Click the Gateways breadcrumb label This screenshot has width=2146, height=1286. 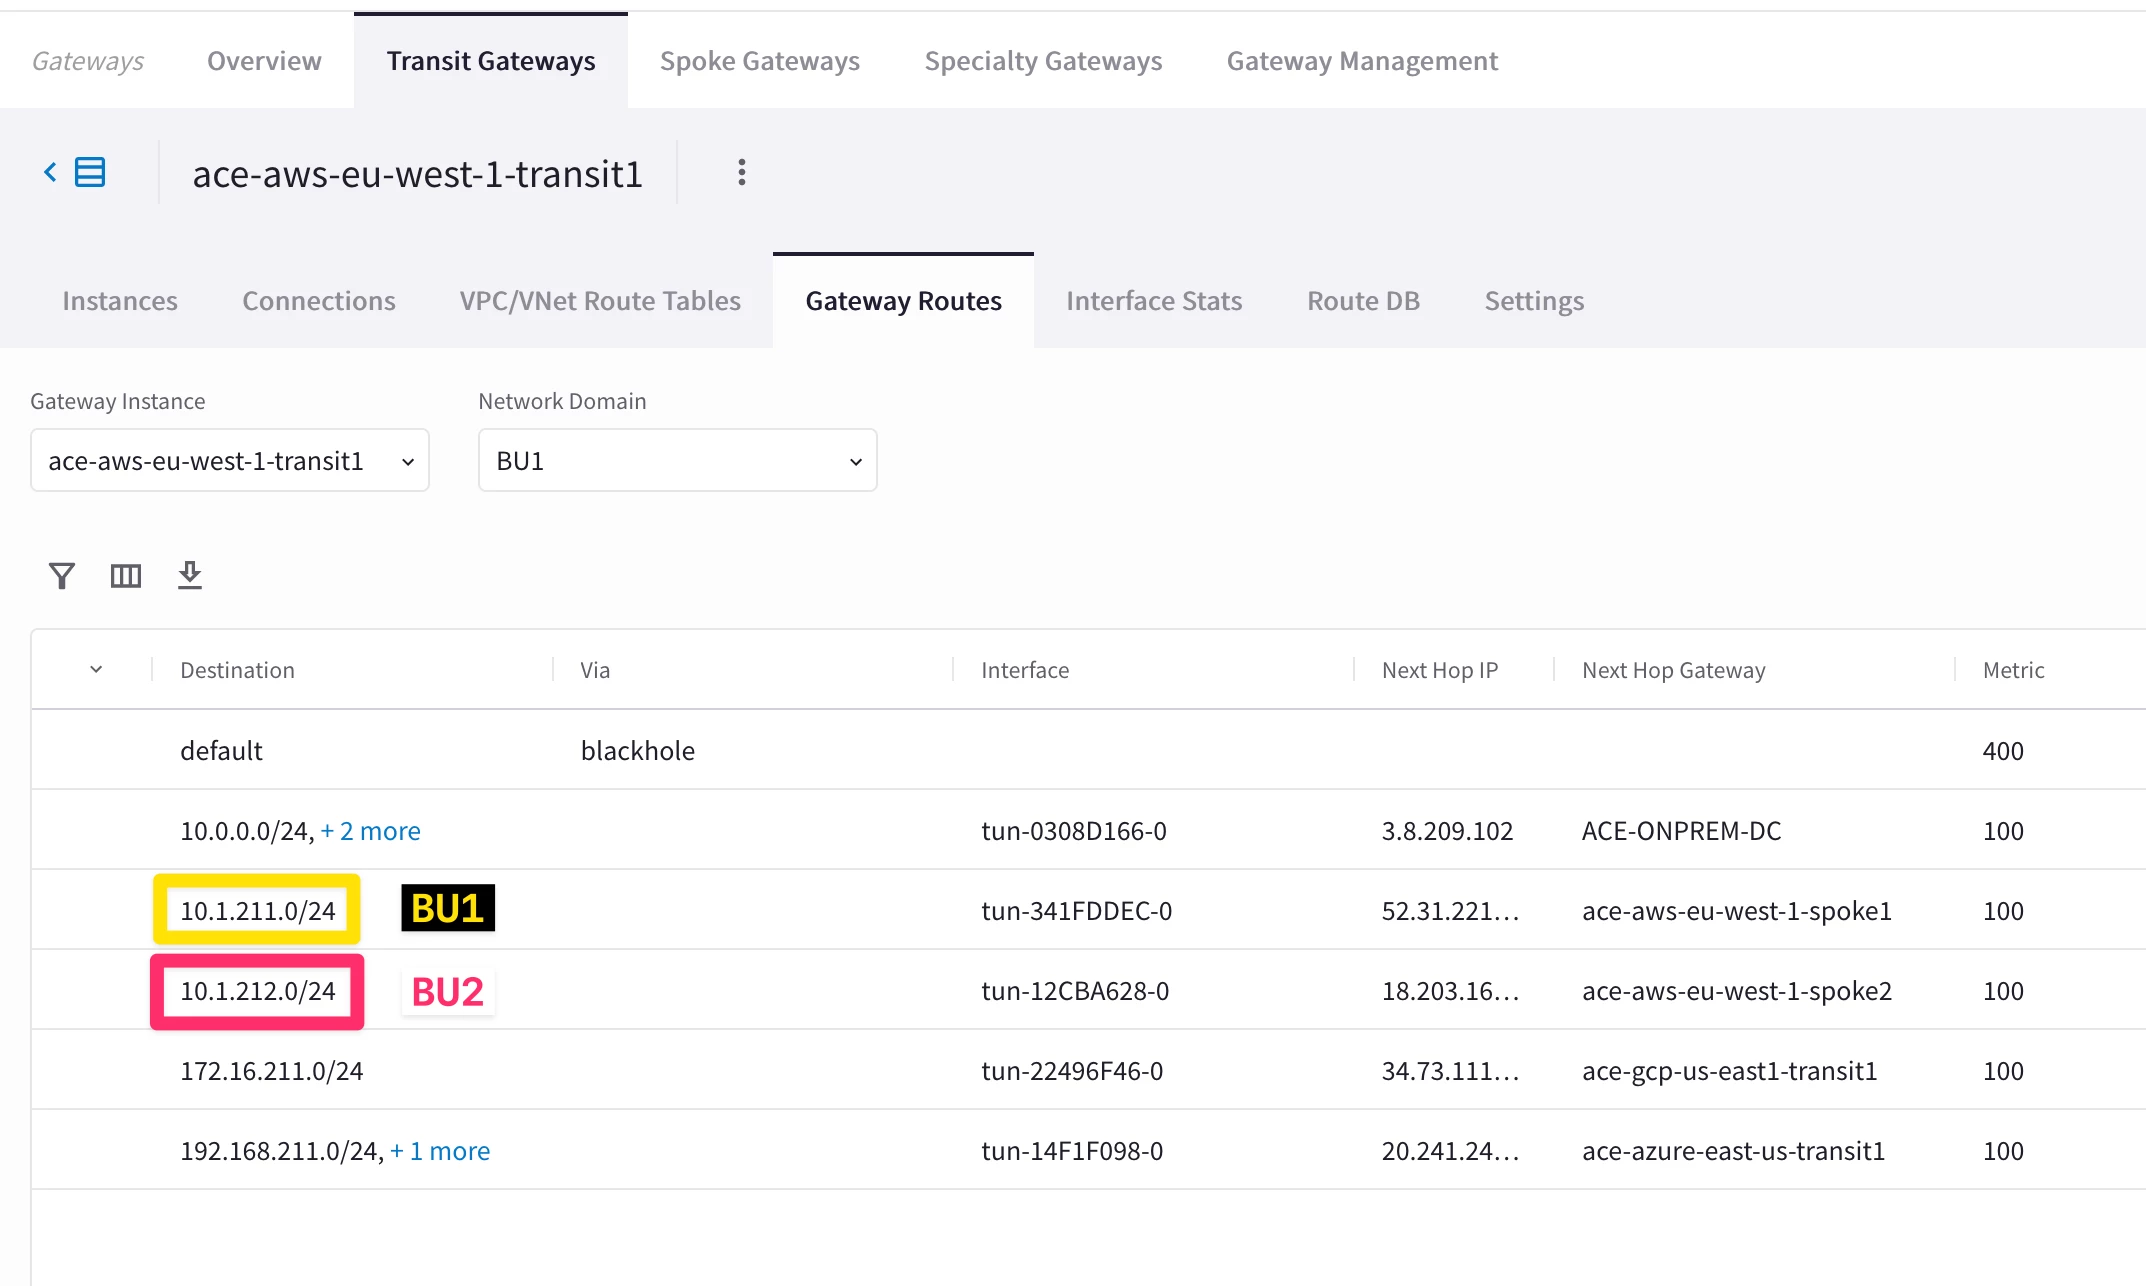pos(88,61)
